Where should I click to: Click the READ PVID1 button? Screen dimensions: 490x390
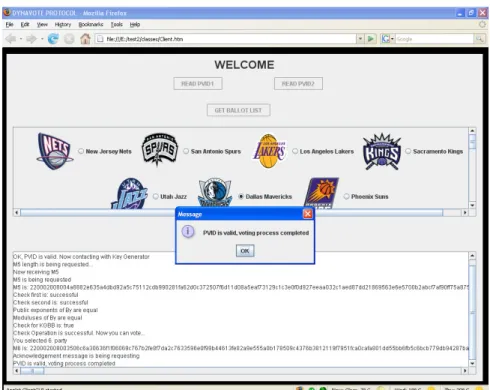(x=198, y=84)
